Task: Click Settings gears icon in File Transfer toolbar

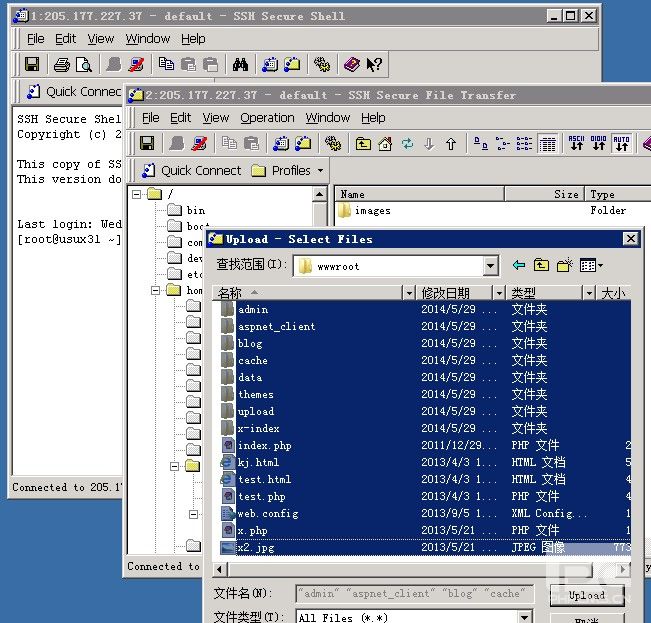Action: (x=333, y=144)
